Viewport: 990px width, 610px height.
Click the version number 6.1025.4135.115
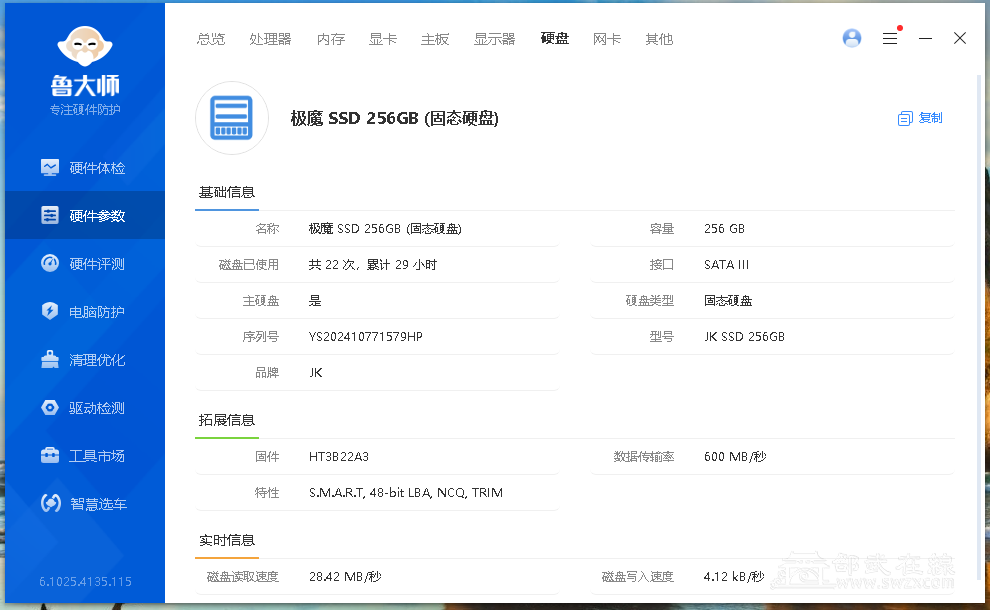85,582
